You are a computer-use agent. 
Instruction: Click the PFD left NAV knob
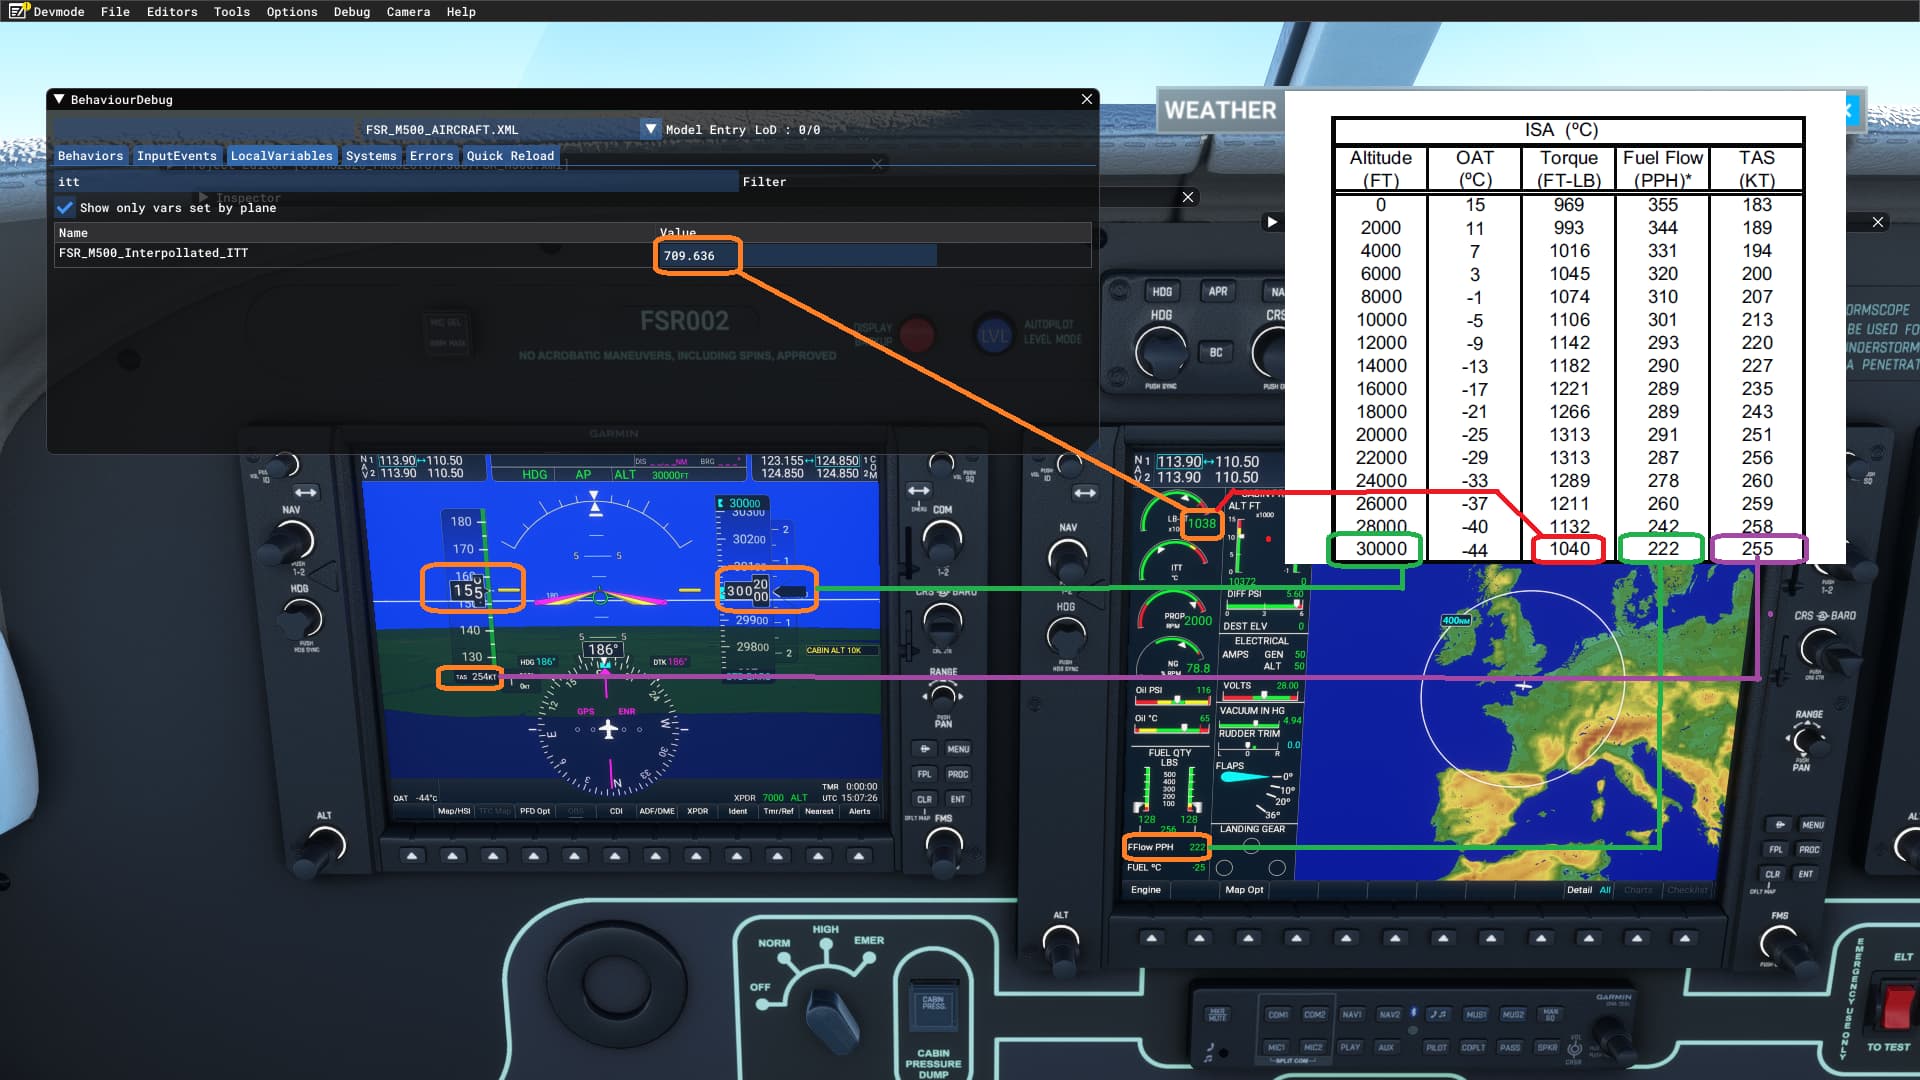290,541
